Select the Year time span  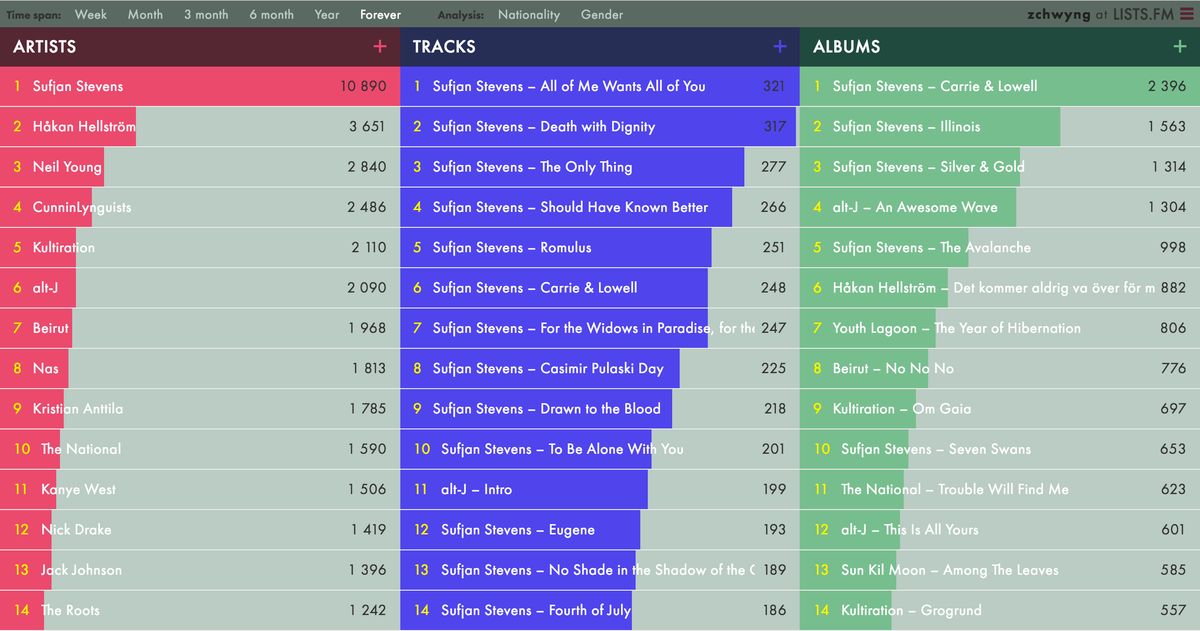pyautogui.click(x=327, y=14)
